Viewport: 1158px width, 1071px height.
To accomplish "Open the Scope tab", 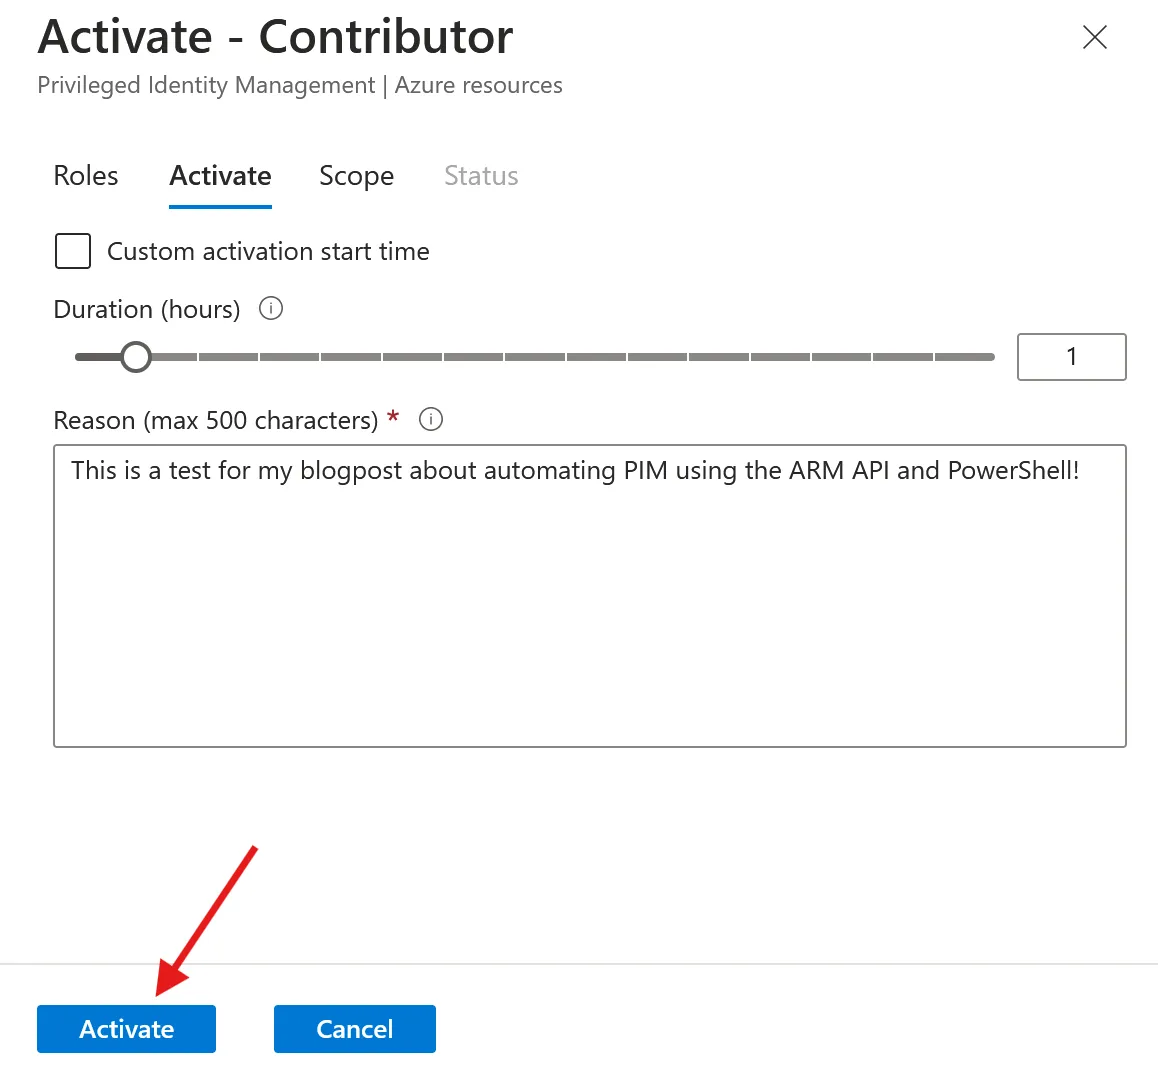I will pos(356,176).
